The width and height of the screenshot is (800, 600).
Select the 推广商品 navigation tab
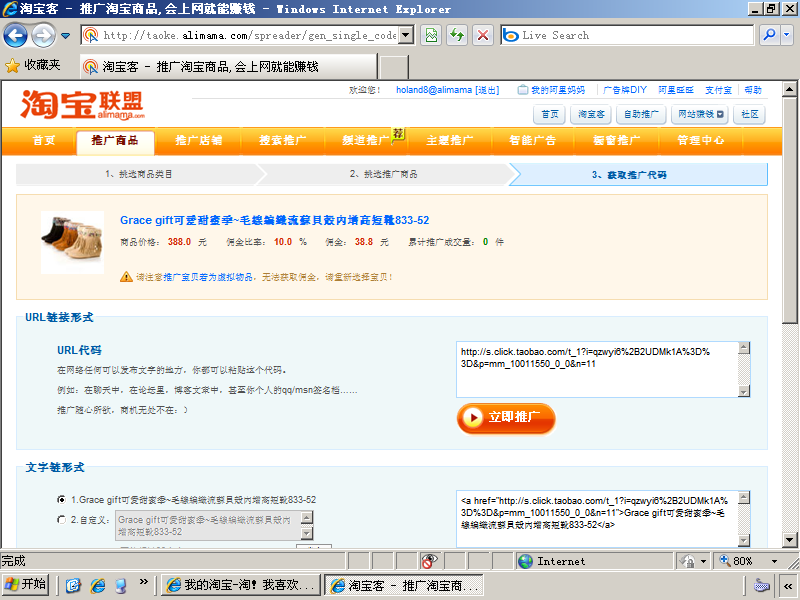(x=115, y=141)
